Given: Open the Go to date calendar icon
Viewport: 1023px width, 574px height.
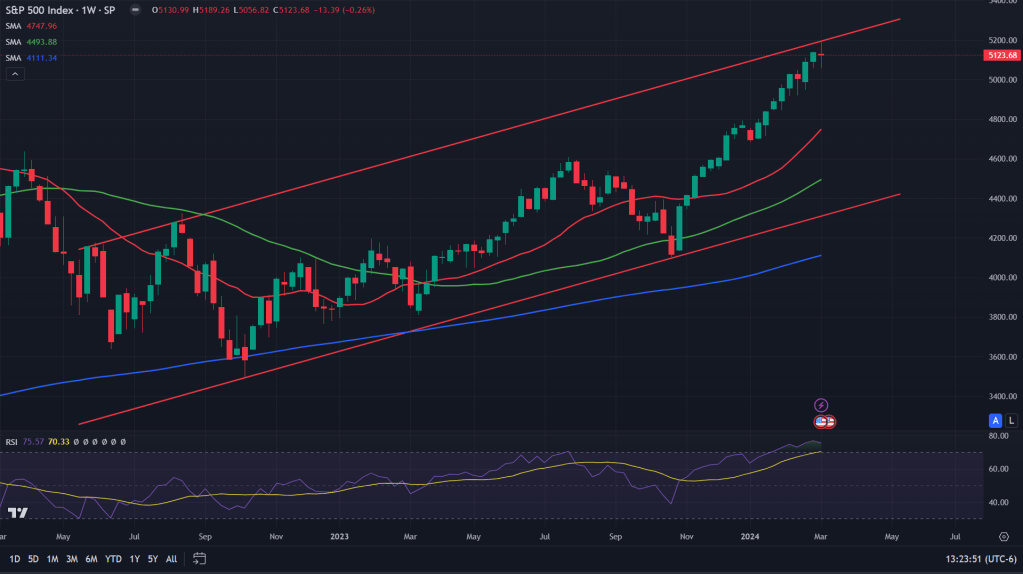Looking at the screenshot, I should (x=200, y=559).
